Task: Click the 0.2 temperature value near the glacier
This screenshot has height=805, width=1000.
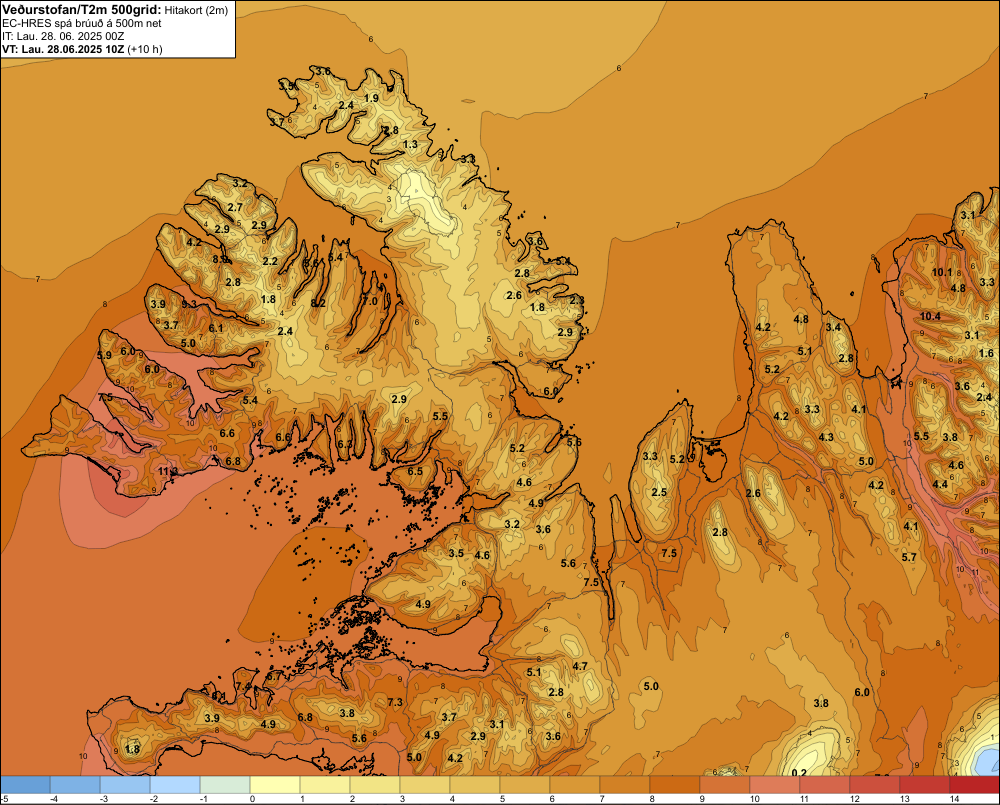Action: pyautogui.click(x=798, y=773)
